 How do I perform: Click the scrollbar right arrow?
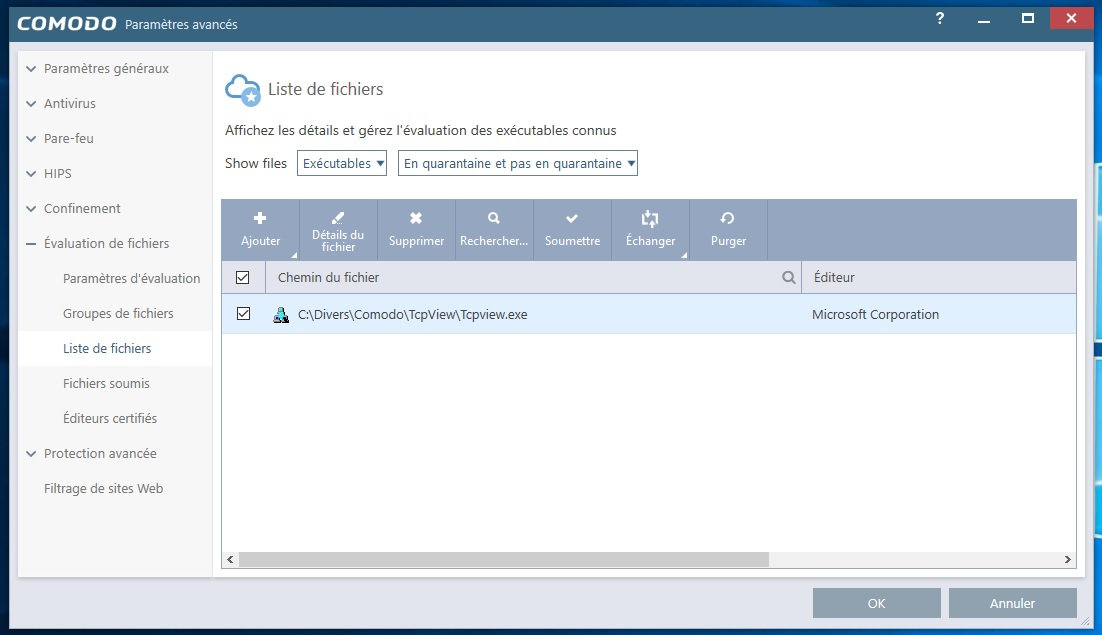pos(1068,559)
